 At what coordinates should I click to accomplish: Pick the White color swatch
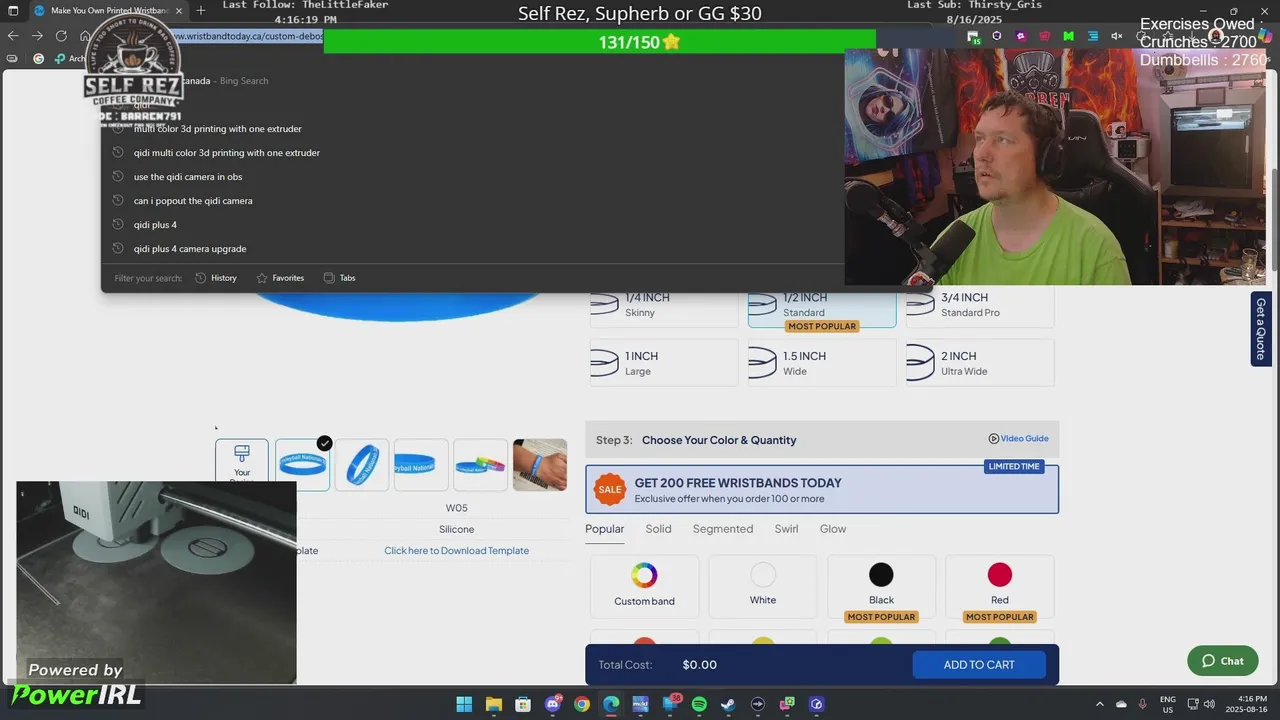pos(763,586)
